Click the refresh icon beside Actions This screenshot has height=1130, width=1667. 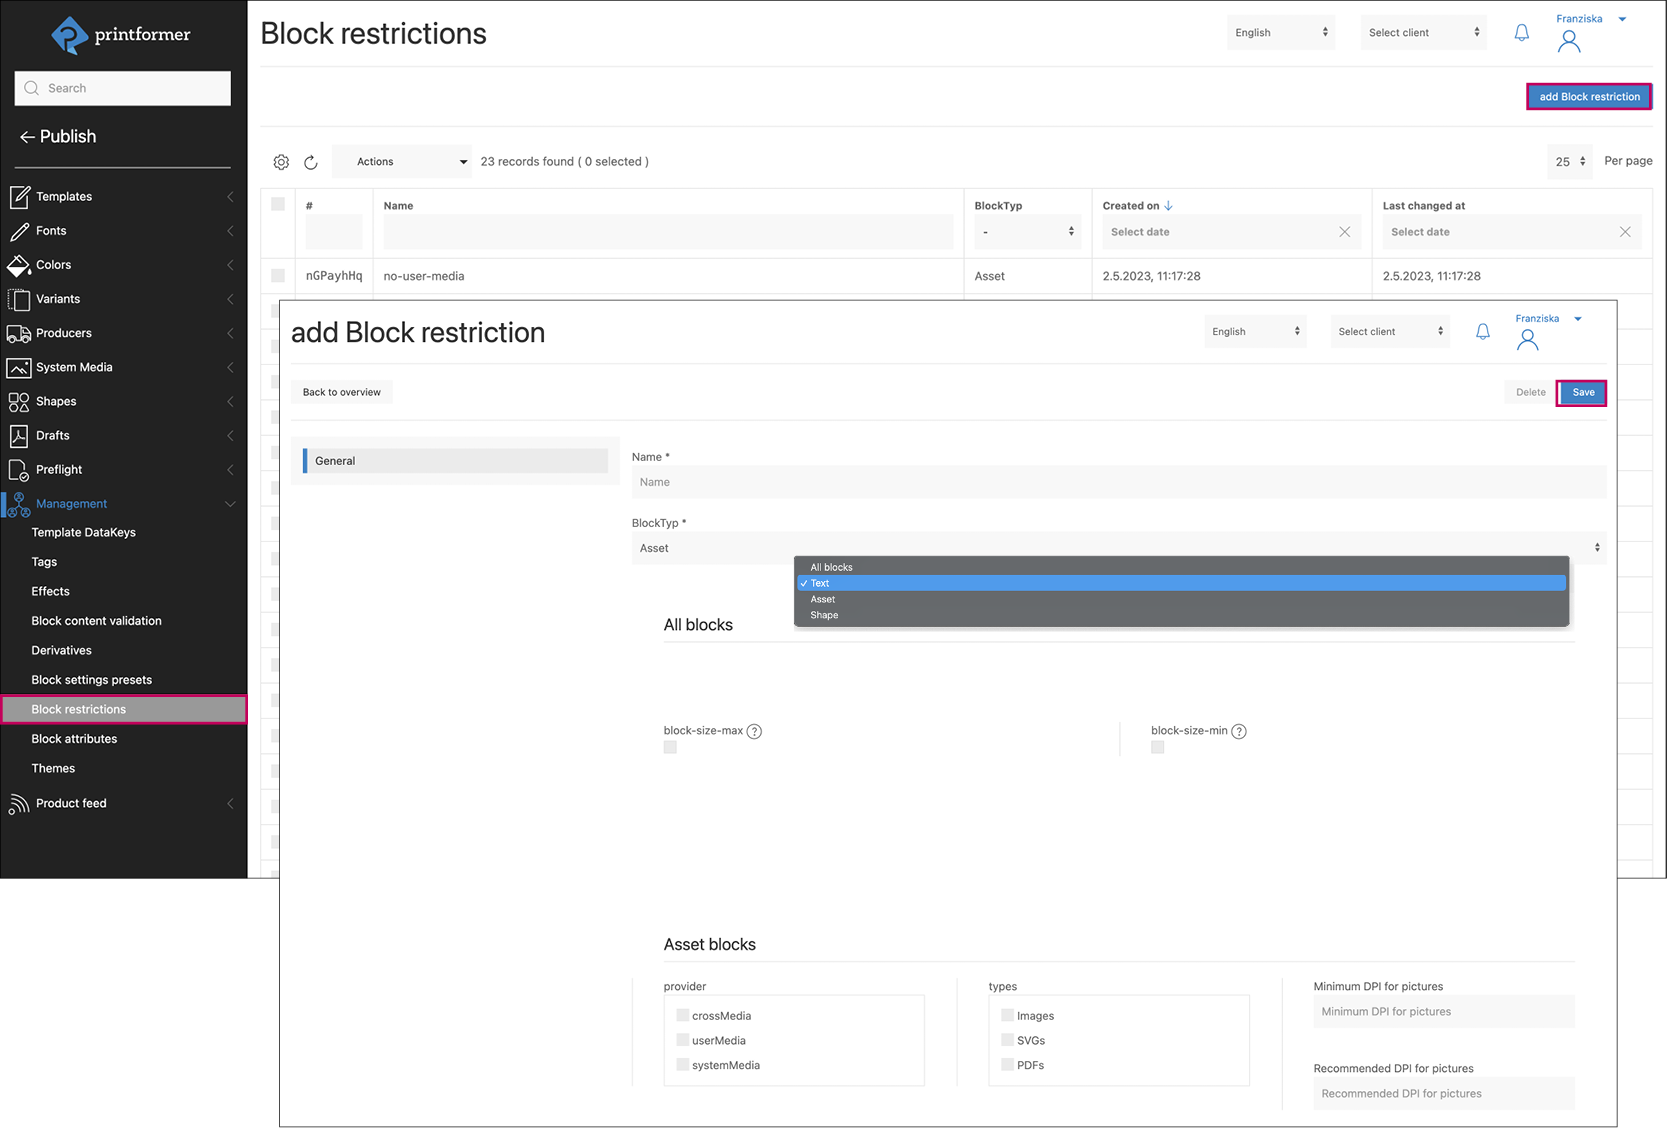click(x=311, y=162)
